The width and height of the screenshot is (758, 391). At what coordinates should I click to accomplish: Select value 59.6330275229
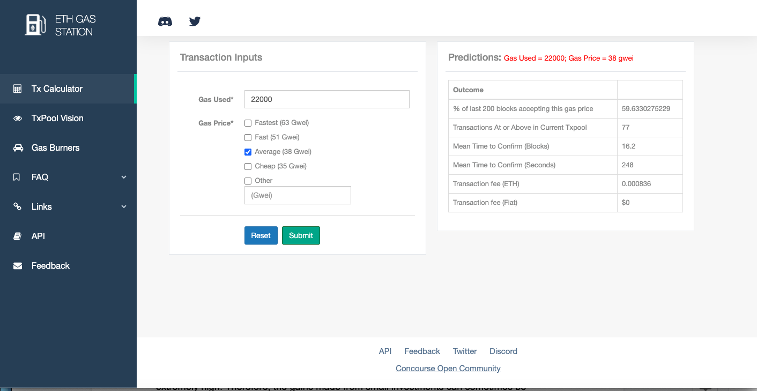646,109
